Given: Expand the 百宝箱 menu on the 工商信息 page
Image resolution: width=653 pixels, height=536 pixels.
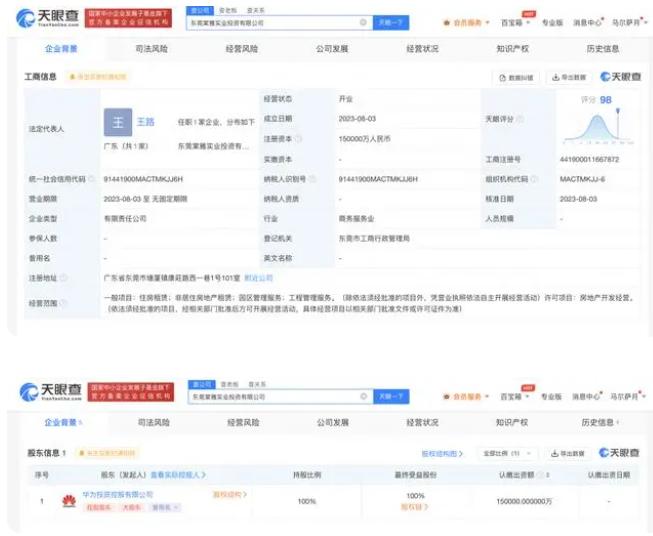Looking at the screenshot, I should [x=515, y=22].
